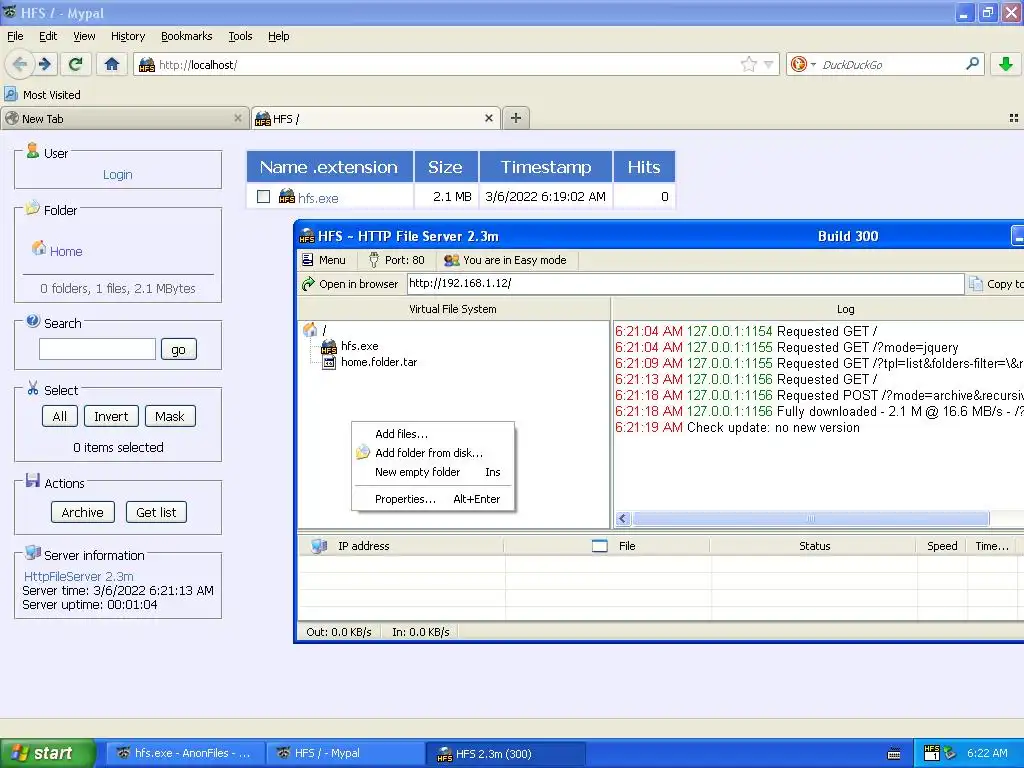Select home.folder.tar in the tree
The image size is (1024, 768).
[x=379, y=362]
